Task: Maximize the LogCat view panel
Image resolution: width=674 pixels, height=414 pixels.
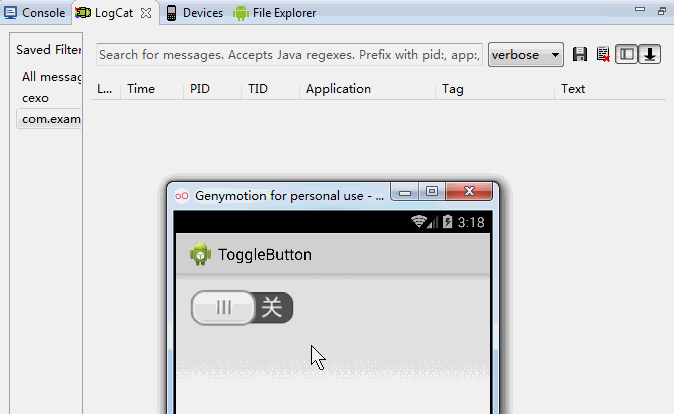Action: click(662, 11)
